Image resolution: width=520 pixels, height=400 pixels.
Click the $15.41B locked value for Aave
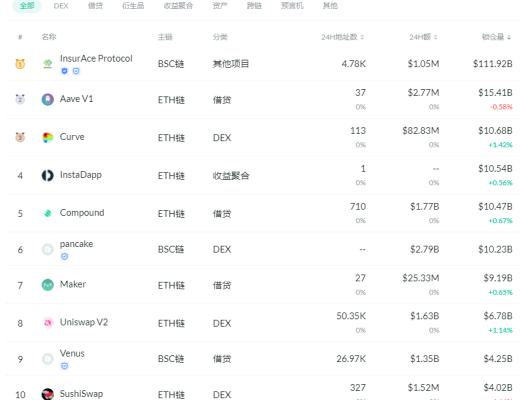[x=495, y=93]
